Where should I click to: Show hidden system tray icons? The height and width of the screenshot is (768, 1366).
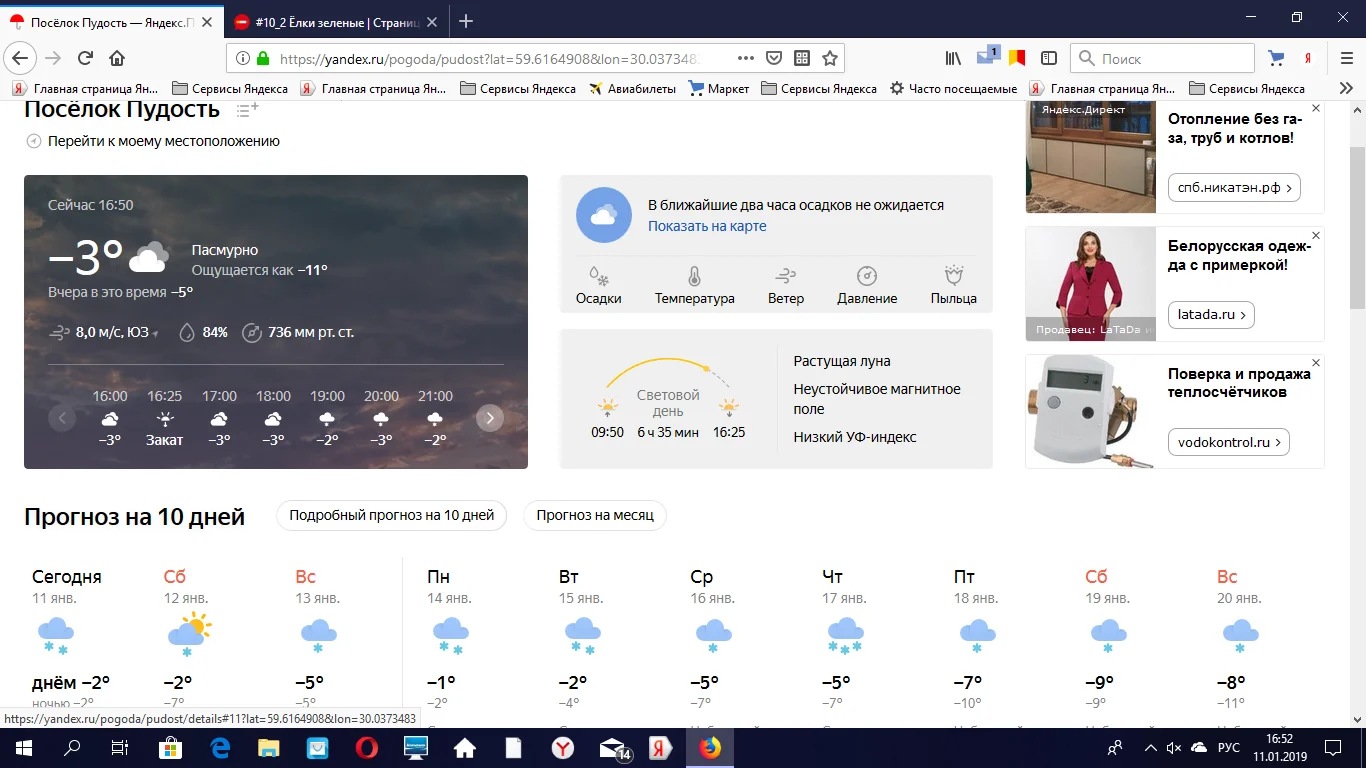pos(1149,748)
